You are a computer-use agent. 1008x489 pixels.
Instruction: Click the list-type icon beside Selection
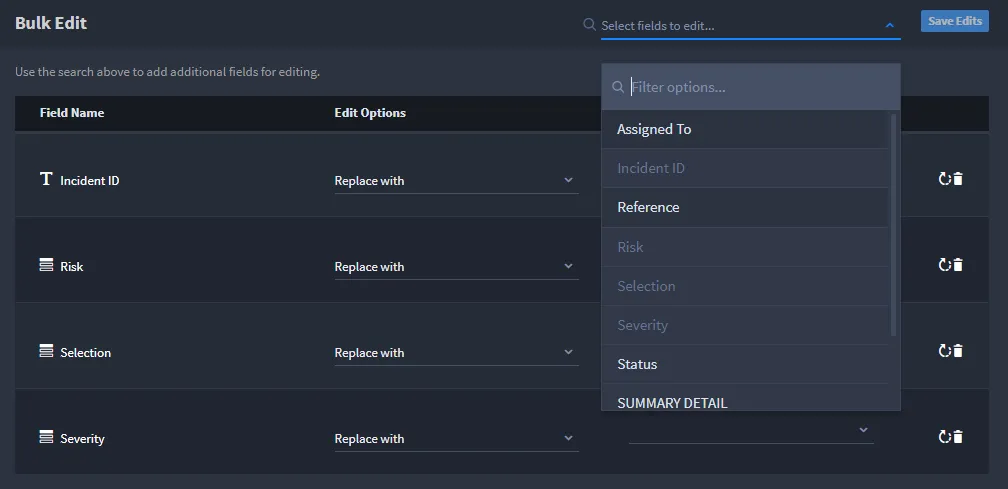click(x=46, y=351)
